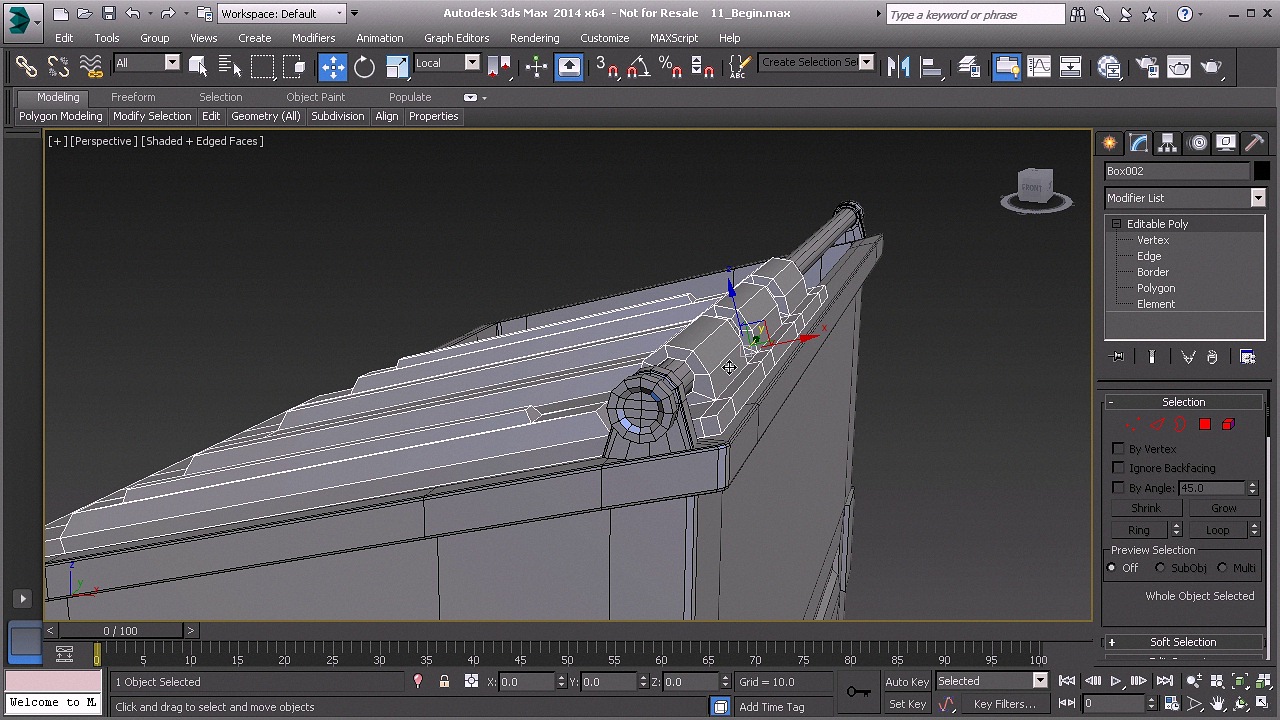Enable the By Angle checkbox
Image resolution: width=1280 pixels, height=720 pixels.
pos(1118,488)
